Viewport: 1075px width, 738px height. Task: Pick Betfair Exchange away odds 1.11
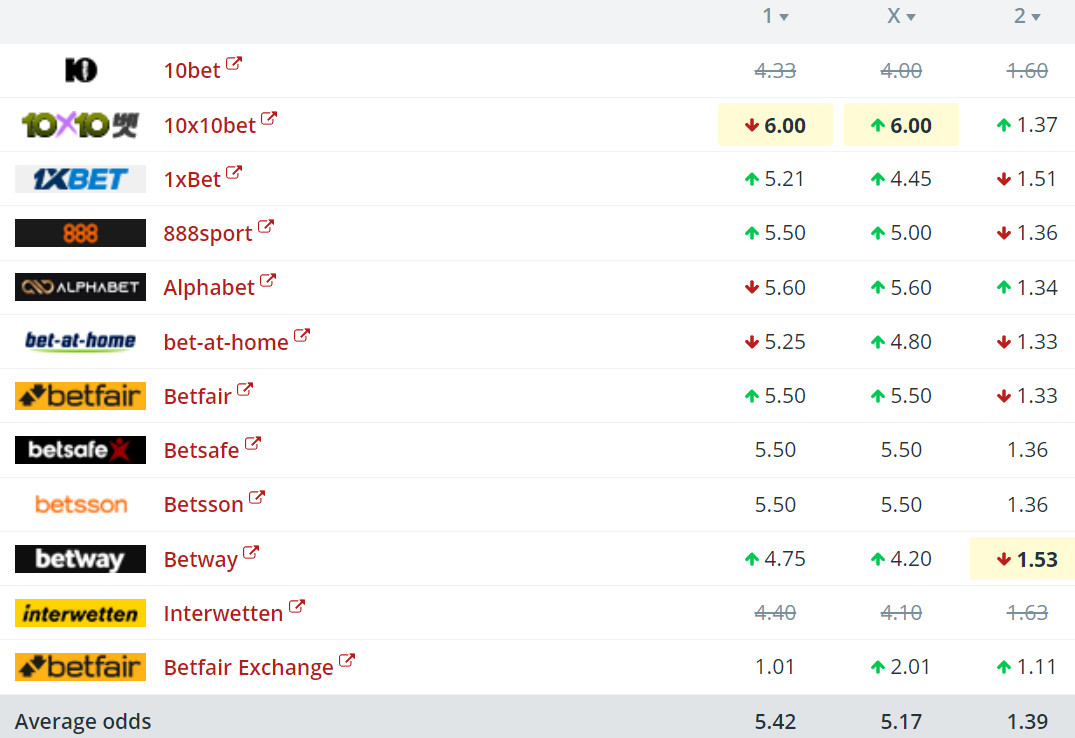(1027, 667)
